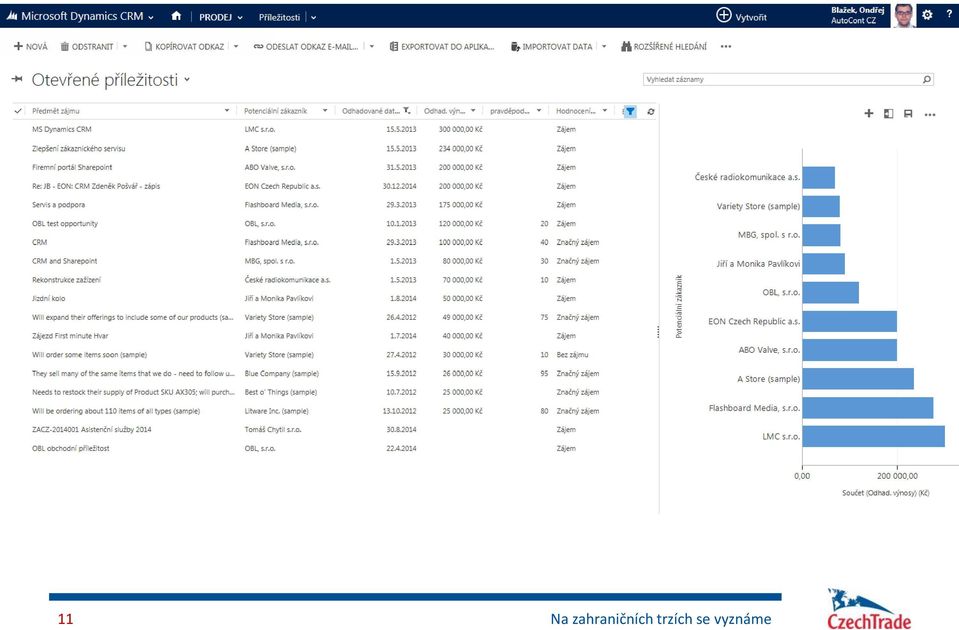
Task: Open the Servis a podpora opportunity
Action: [59, 204]
